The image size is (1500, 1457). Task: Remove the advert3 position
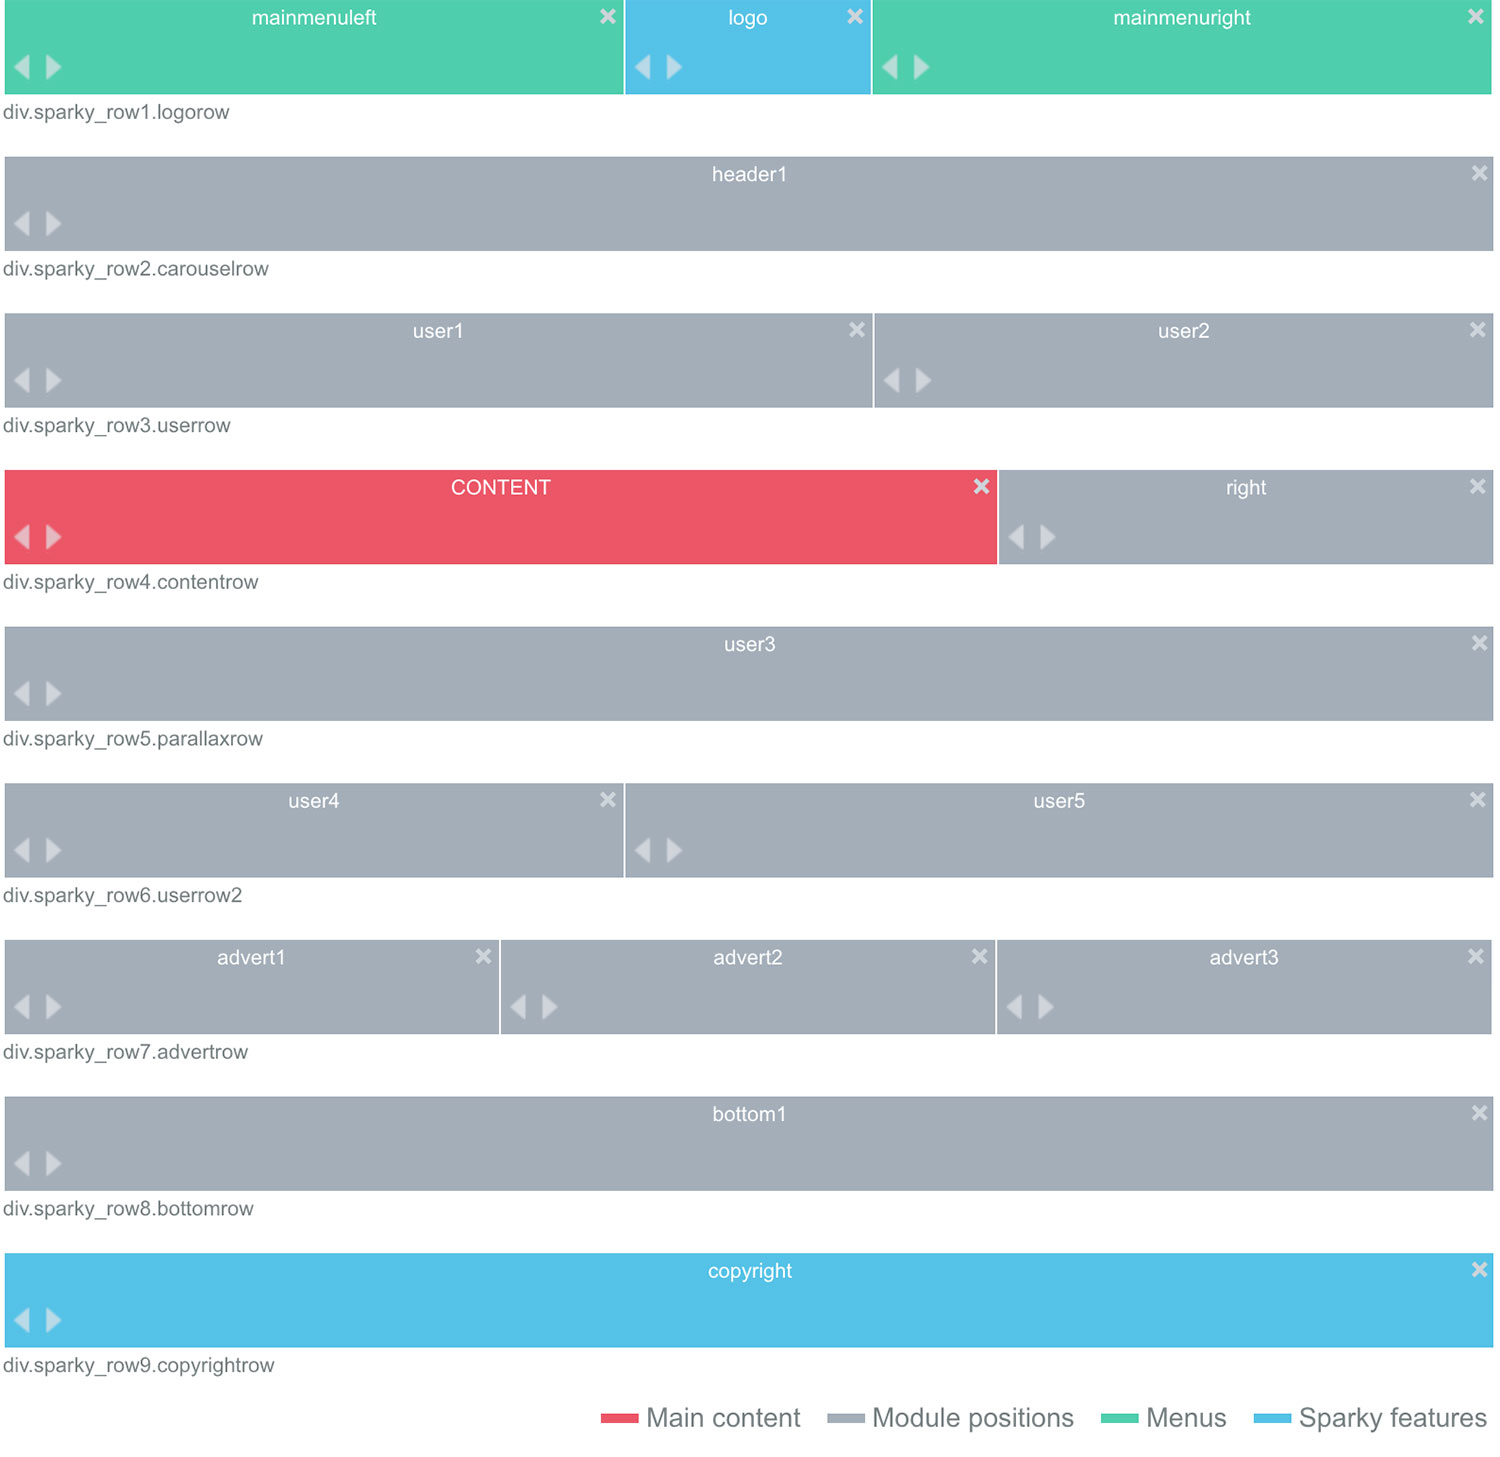click(x=1475, y=955)
